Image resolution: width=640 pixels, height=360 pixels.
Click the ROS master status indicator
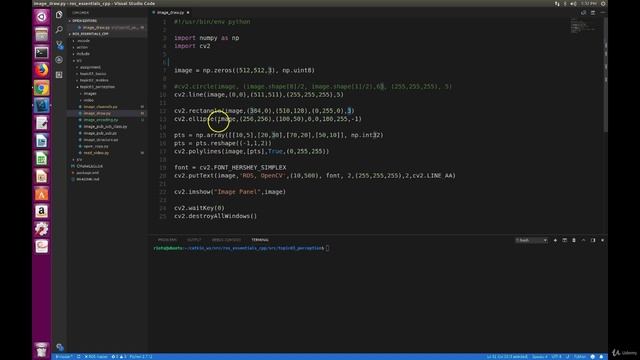96,357
